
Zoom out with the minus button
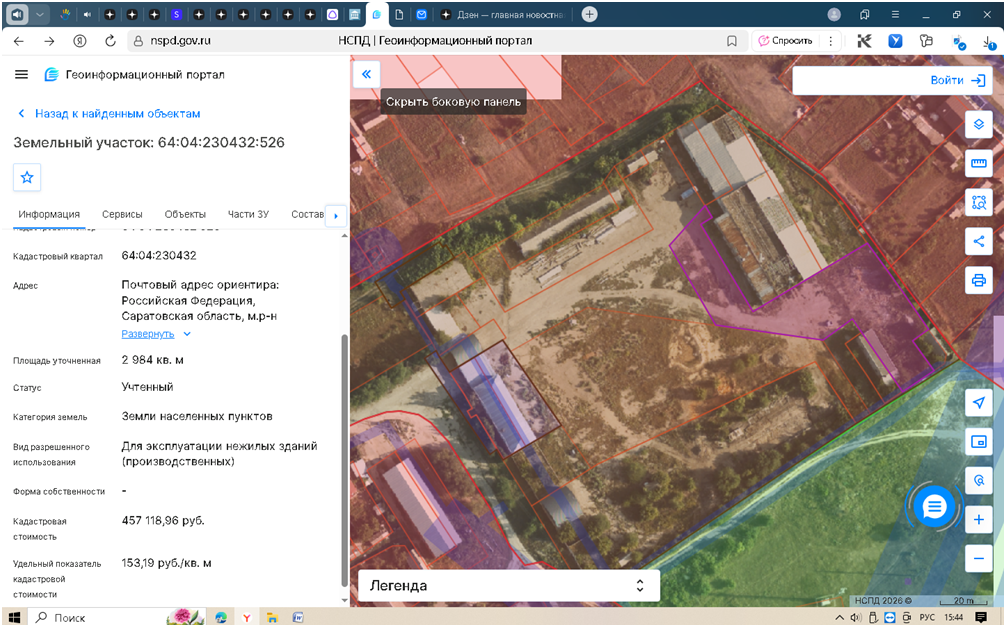tap(978, 558)
